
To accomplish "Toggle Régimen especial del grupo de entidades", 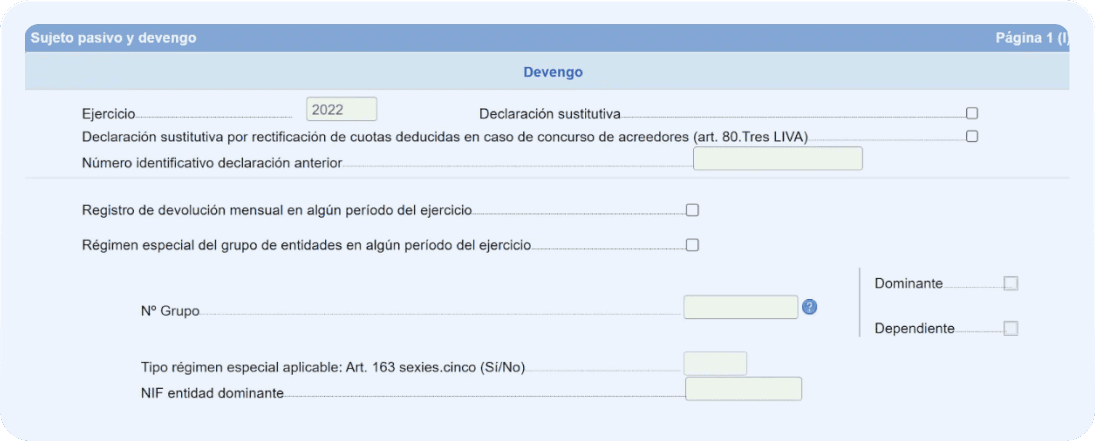I will [x=692, y=245].
